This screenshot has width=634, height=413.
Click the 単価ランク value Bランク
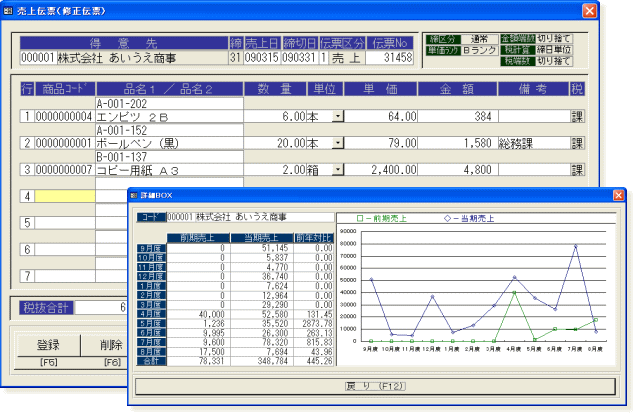click(480, 50)
